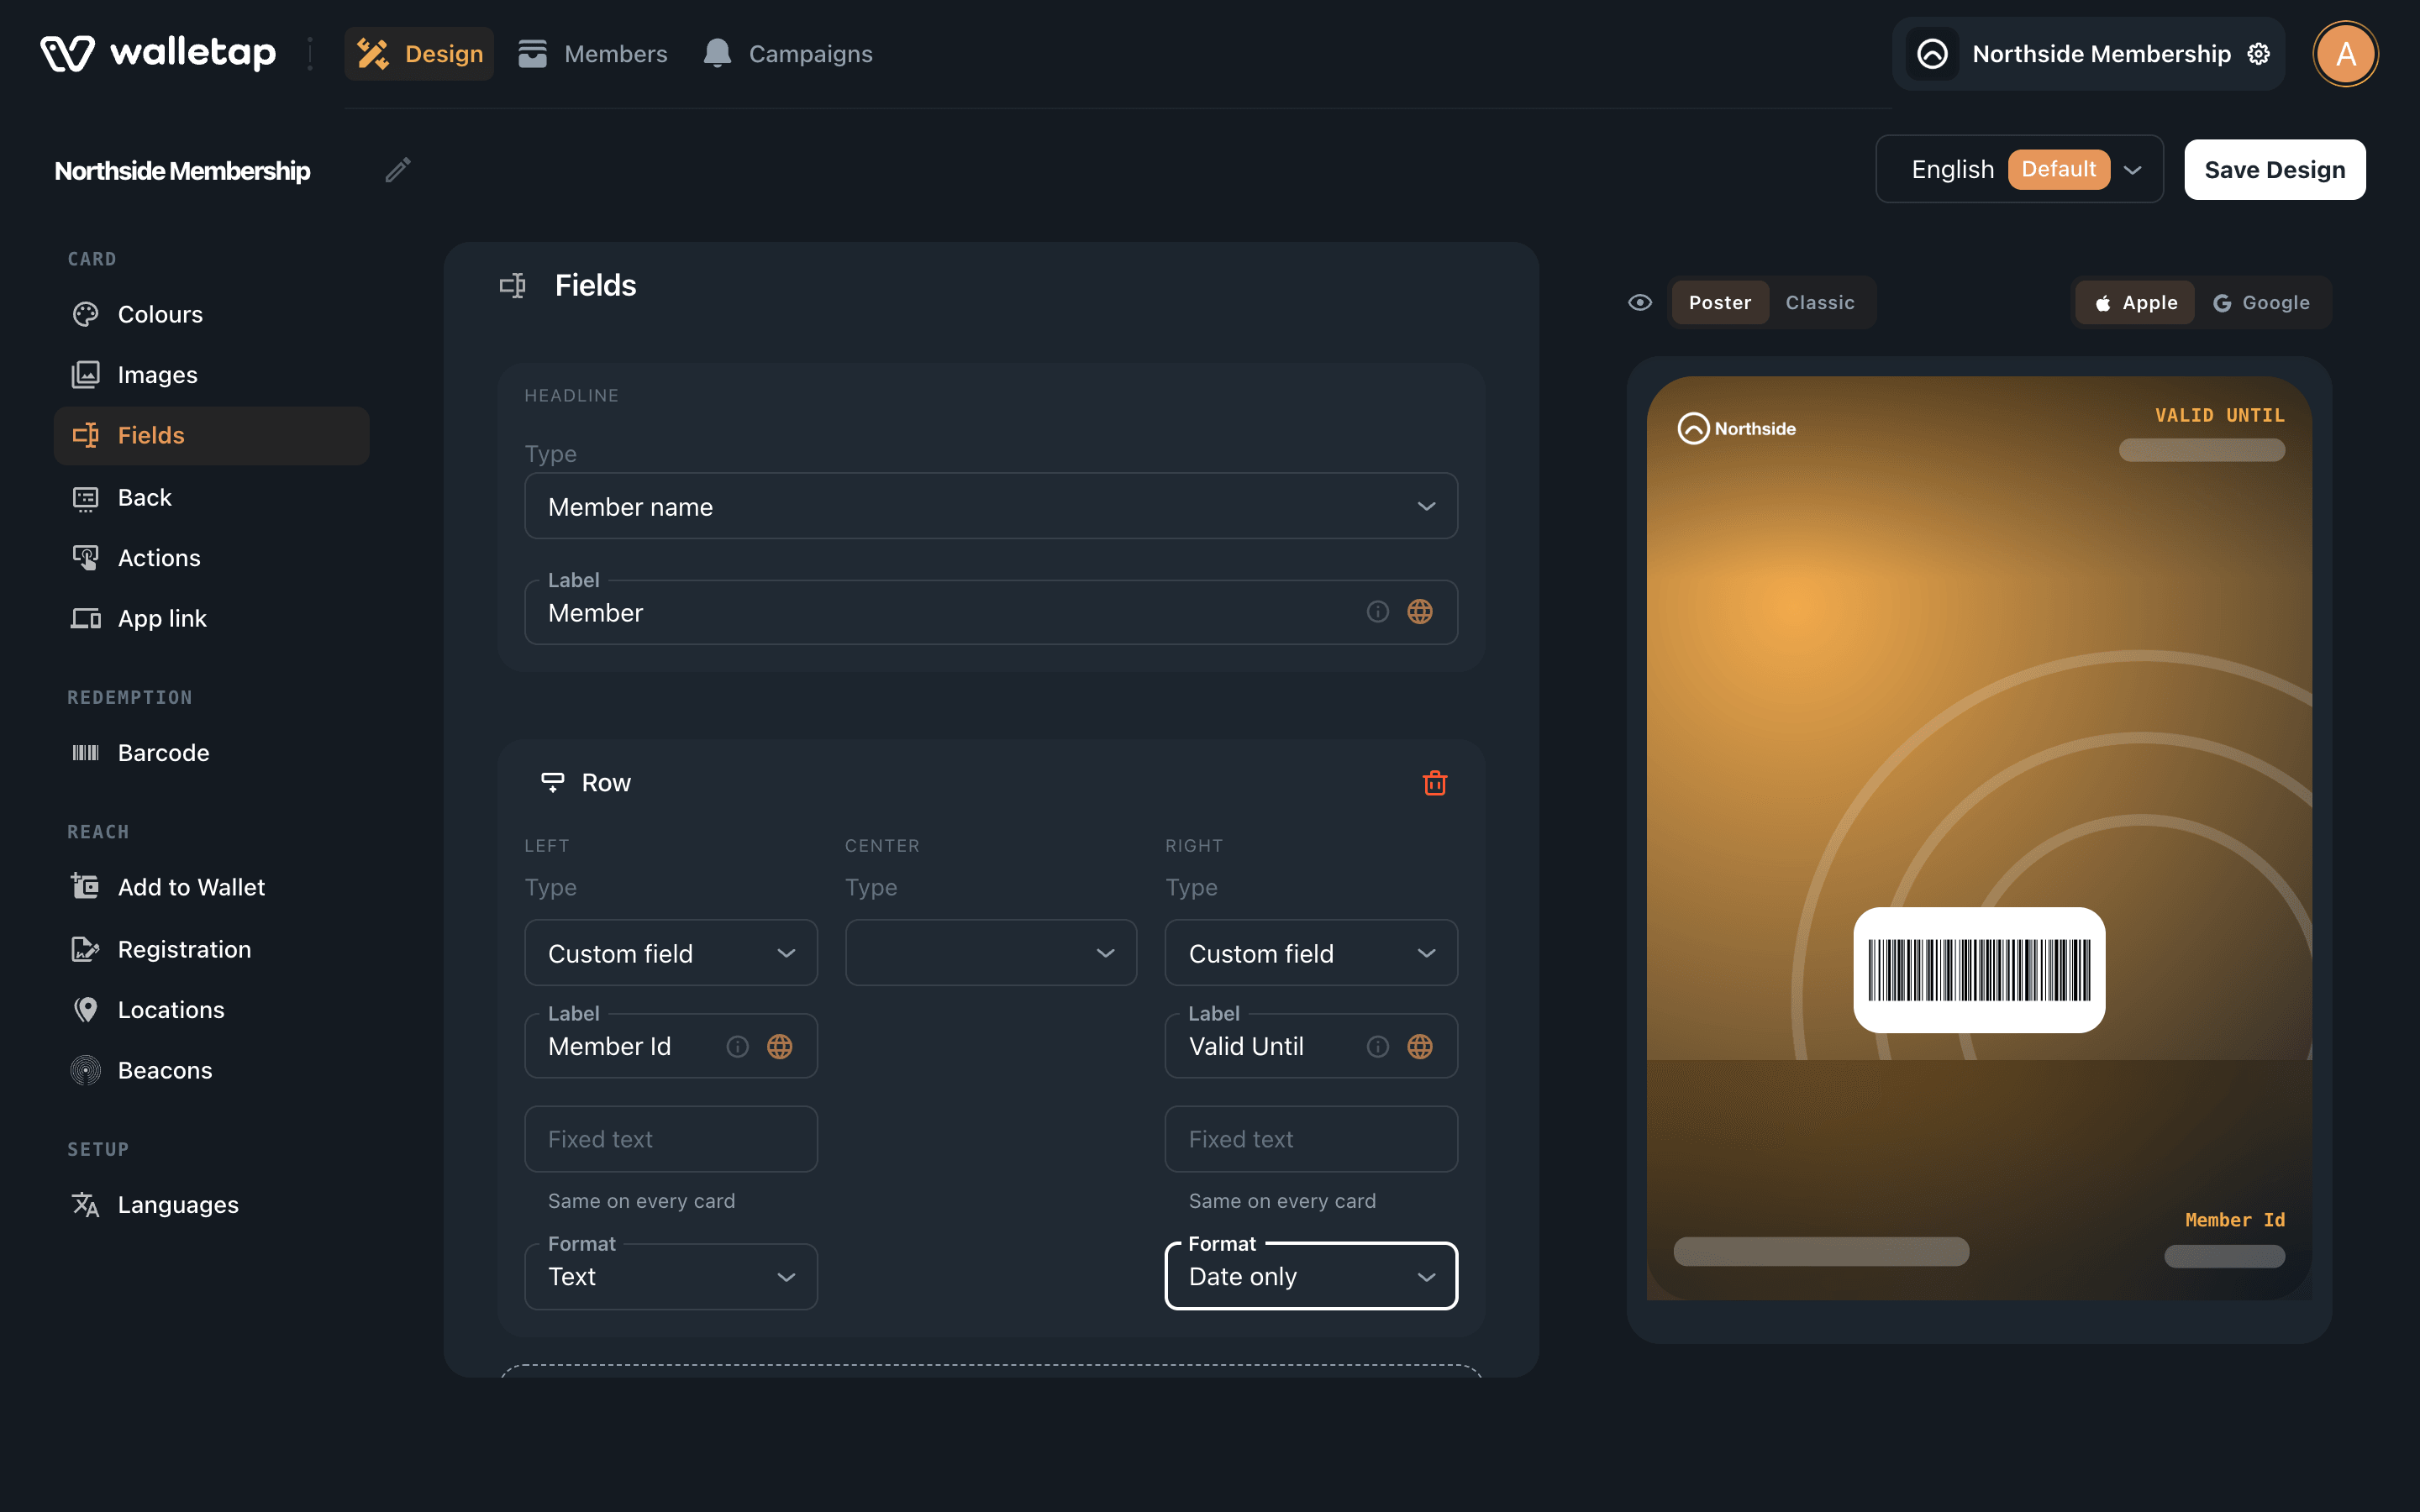Click the globe icon in the Member label field
This screenshot has height=1512, width=2420.
coord(1420,612)
